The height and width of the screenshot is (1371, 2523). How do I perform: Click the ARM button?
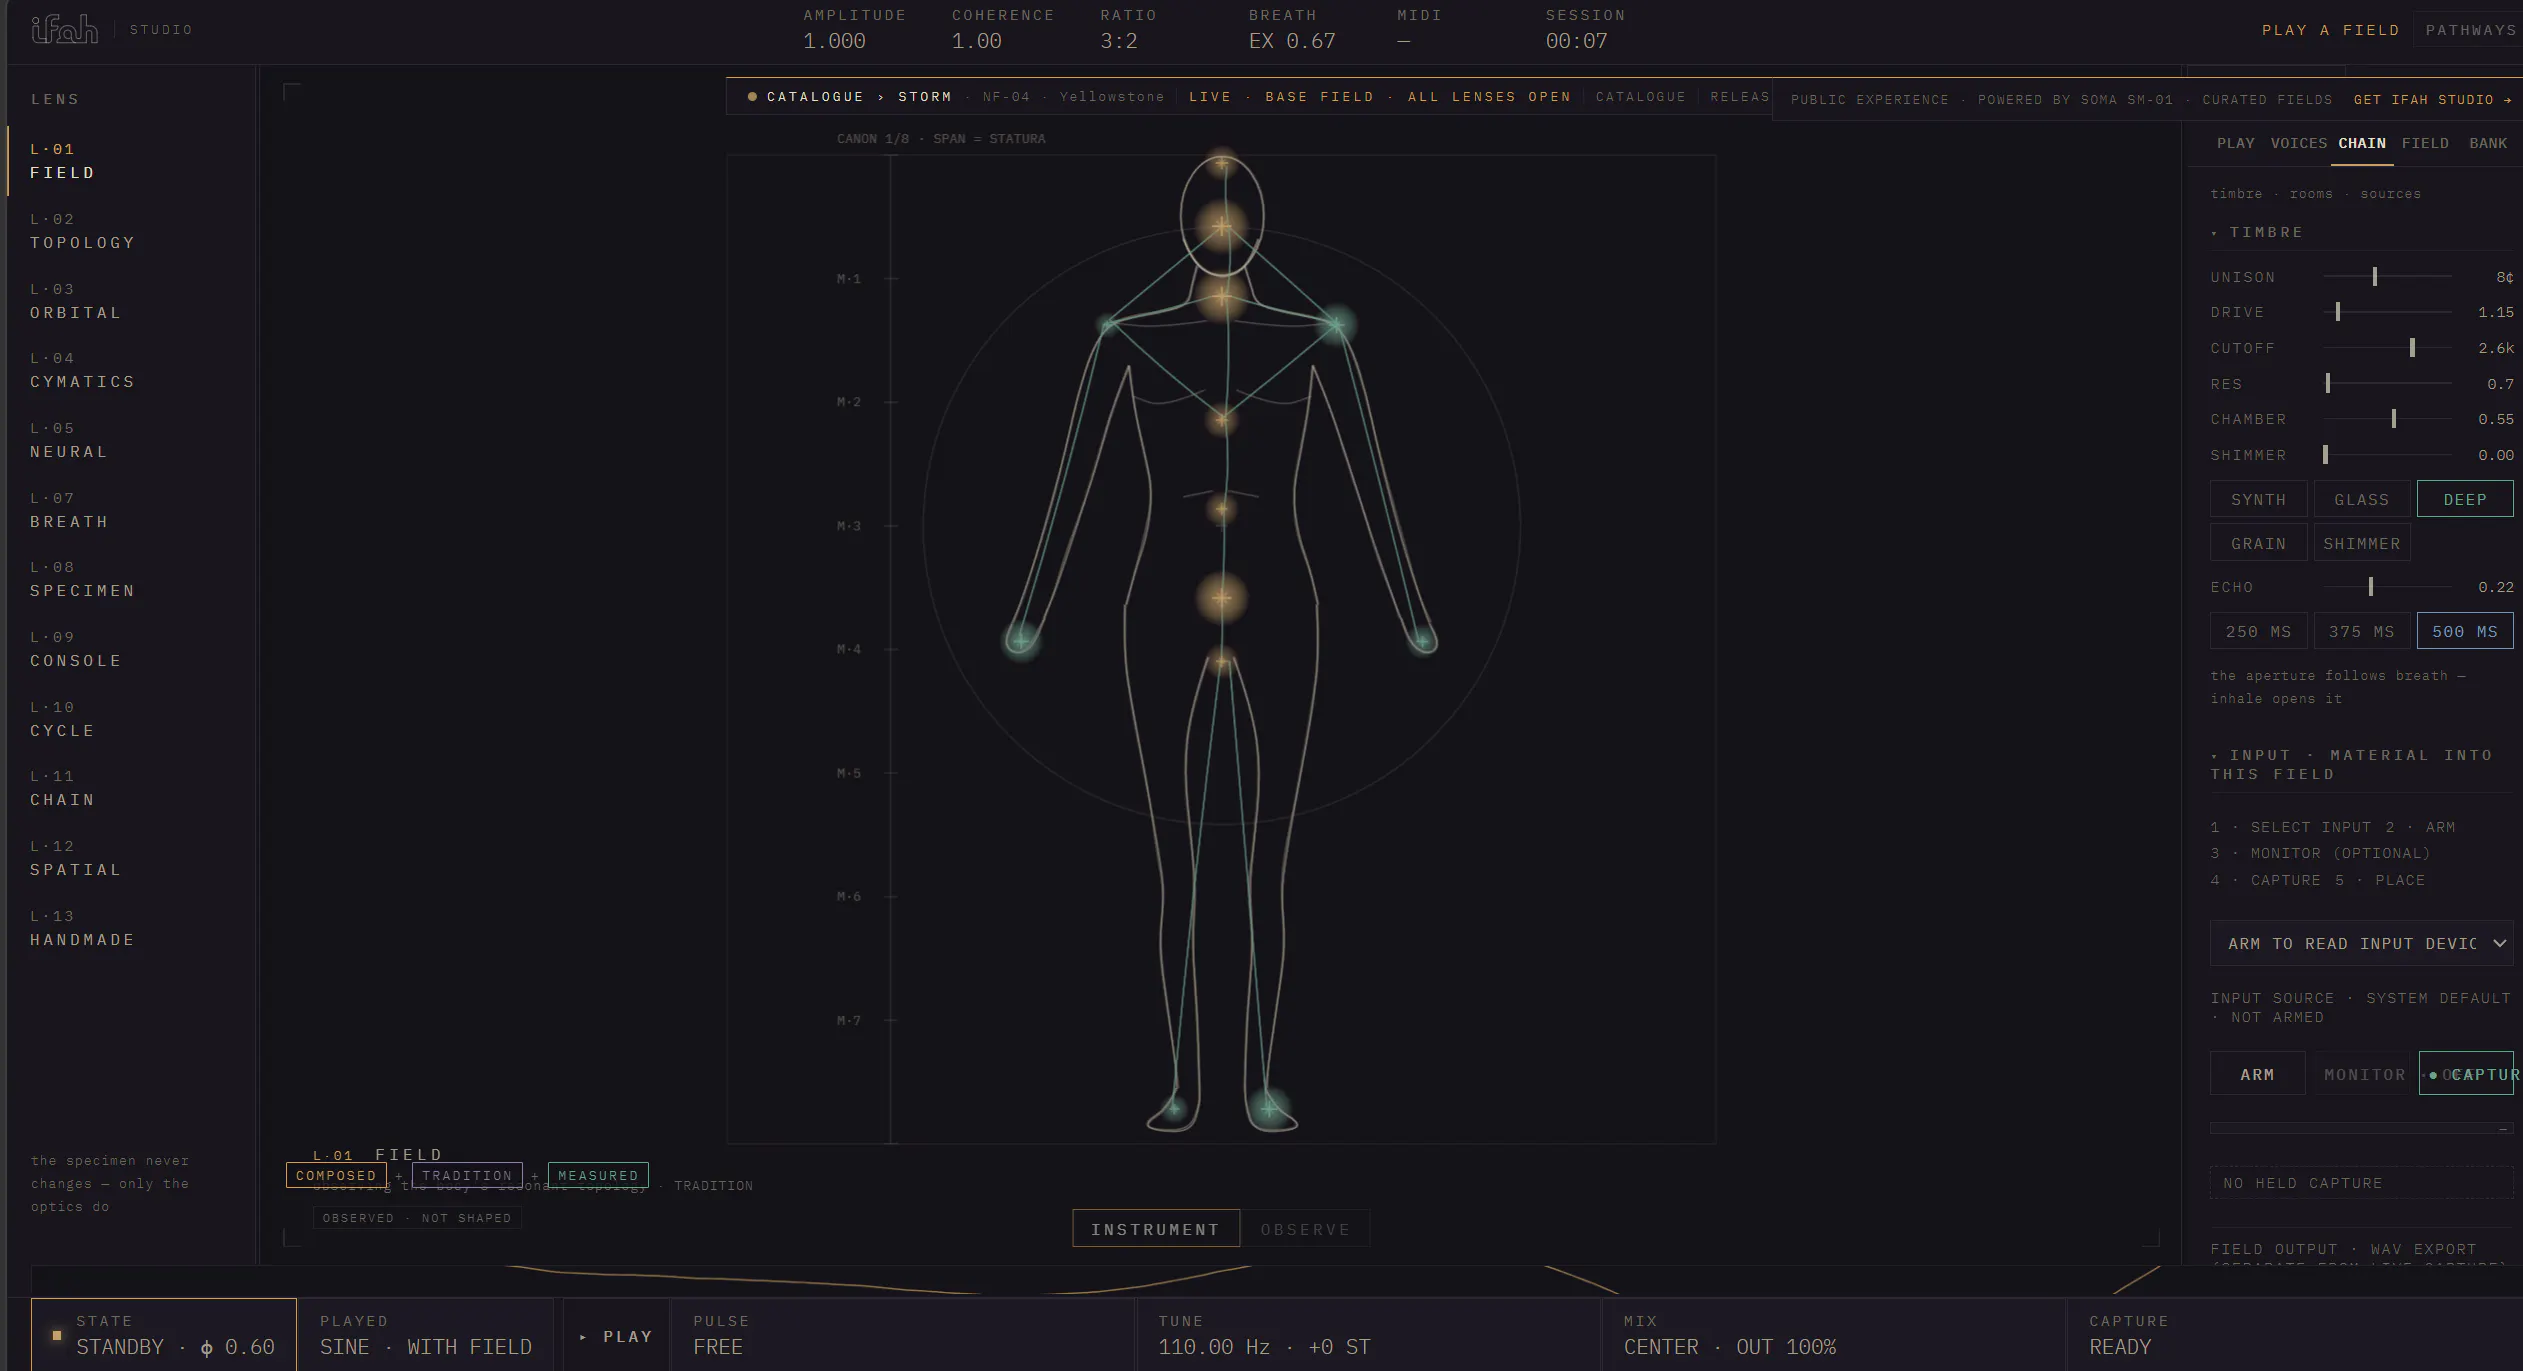point(2257,1074)
